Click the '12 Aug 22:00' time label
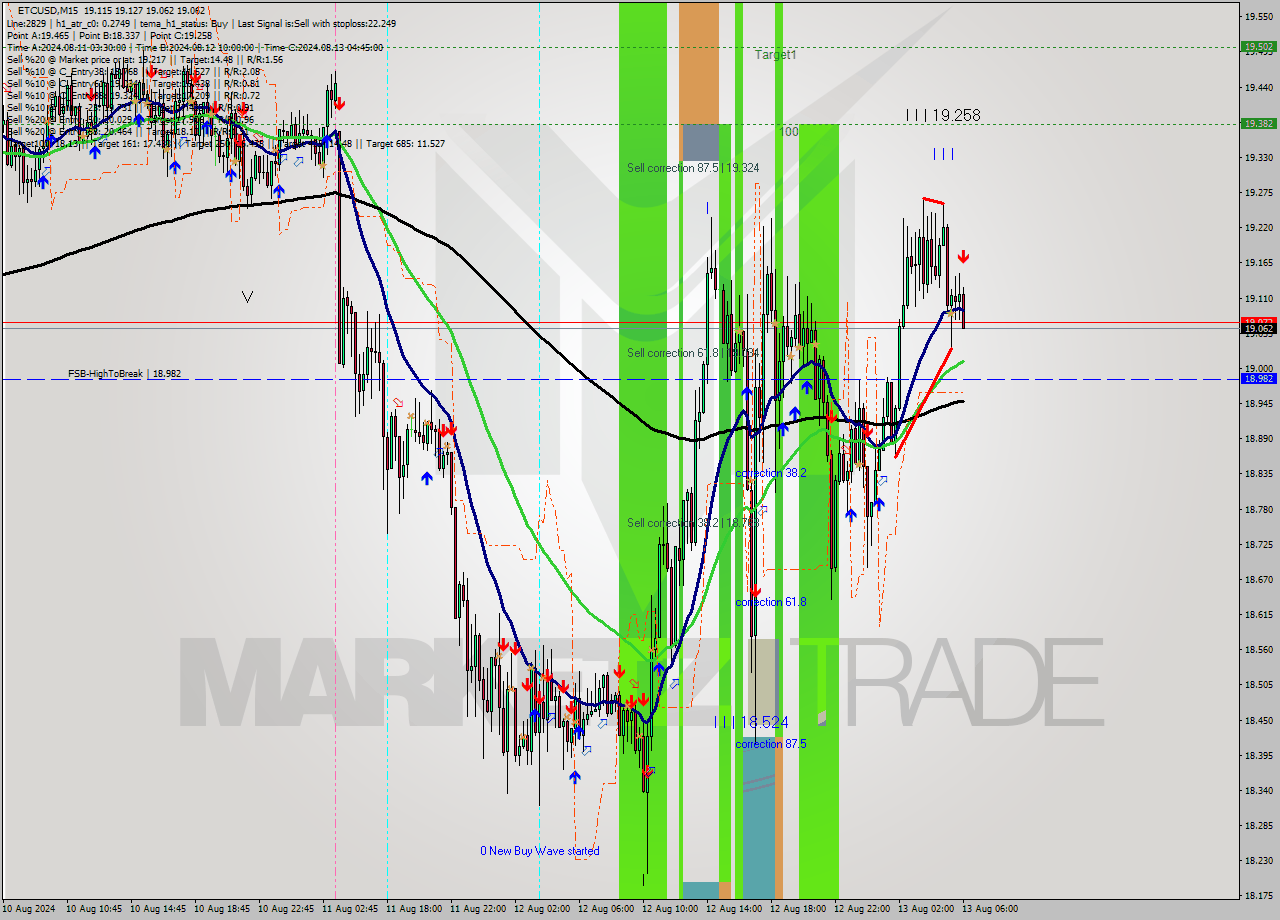The height and width of the screenshot is (920, 1280). [862, 909]
